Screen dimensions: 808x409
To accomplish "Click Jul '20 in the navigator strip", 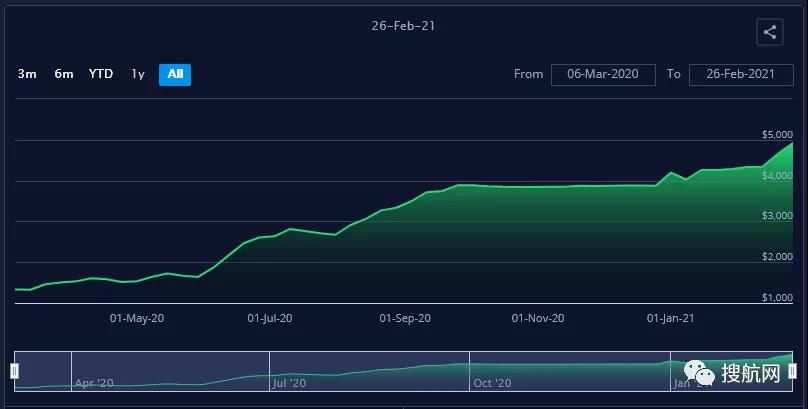I will (x=292, y=383).
